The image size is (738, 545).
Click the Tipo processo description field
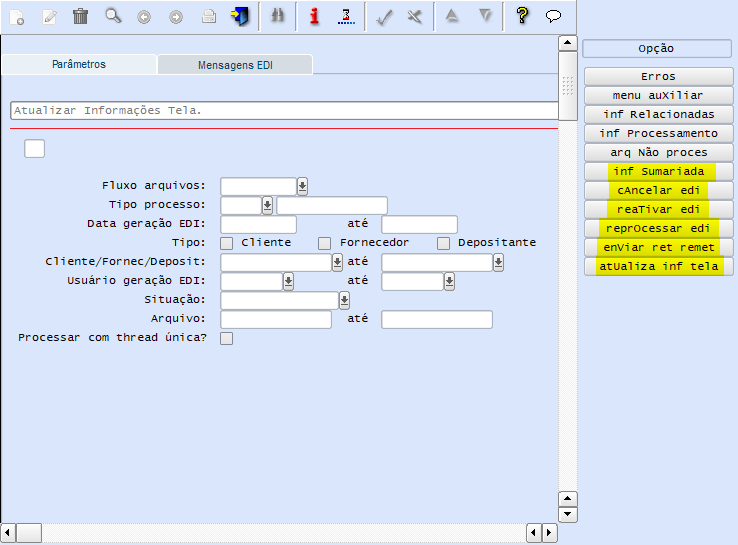point(332,206)
